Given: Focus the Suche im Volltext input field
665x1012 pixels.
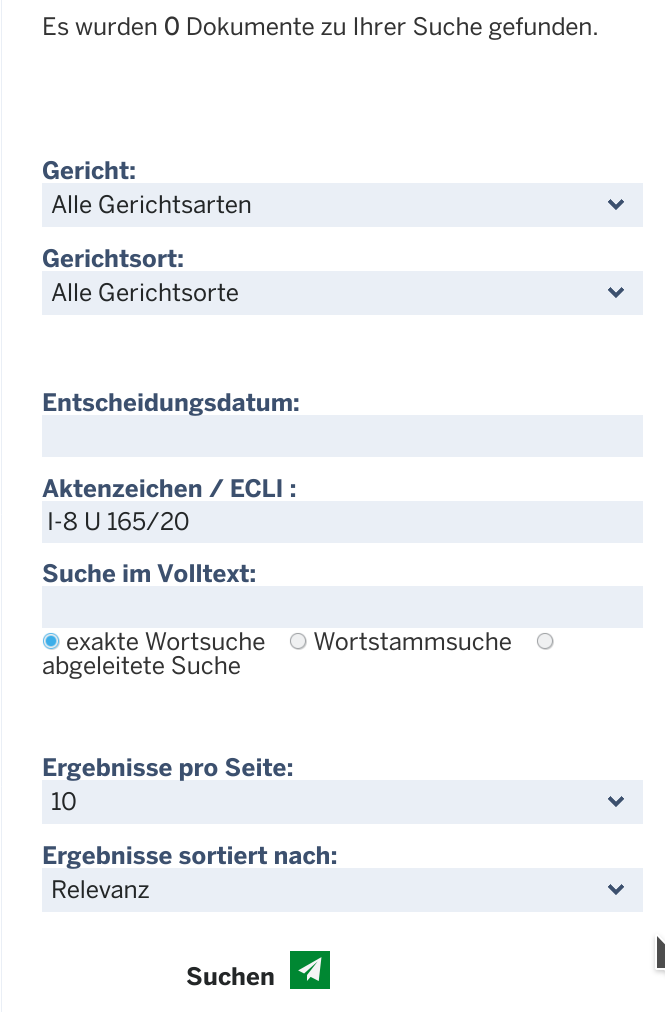Looking at the screenshot, I should click(x=342, y=607).
